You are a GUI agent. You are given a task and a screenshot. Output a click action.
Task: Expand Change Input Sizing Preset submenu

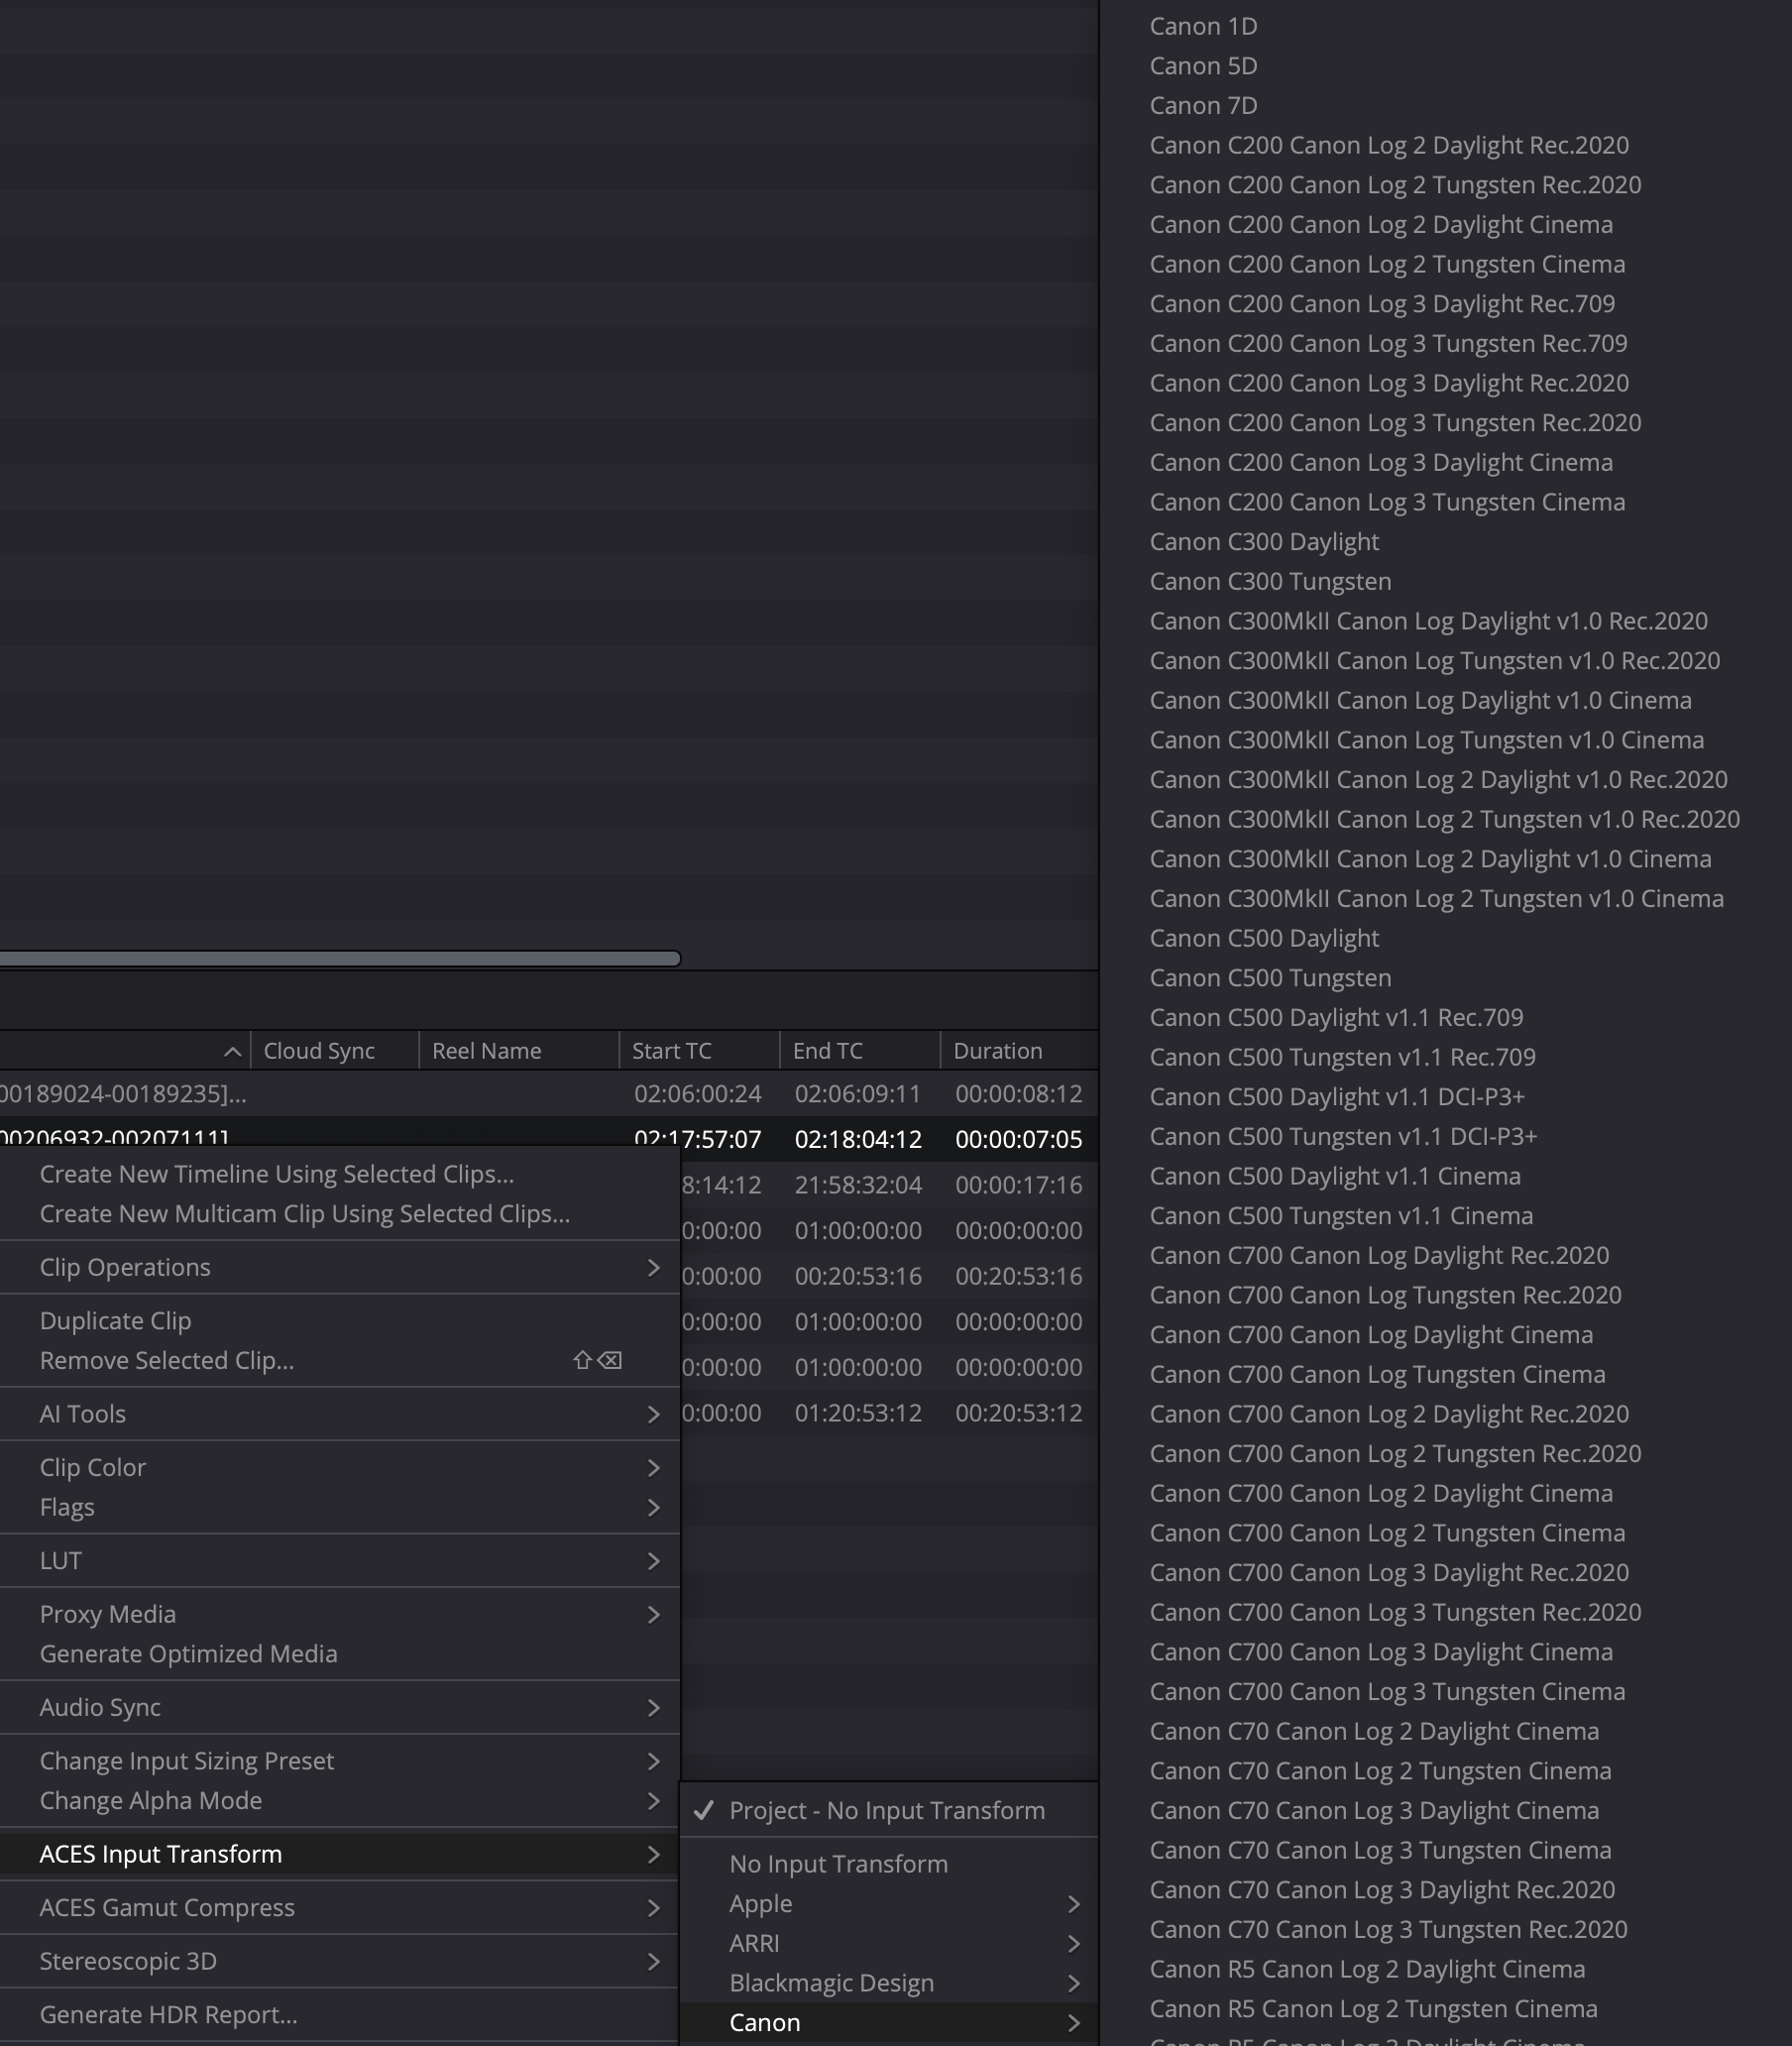click(x=339, y=1760)
